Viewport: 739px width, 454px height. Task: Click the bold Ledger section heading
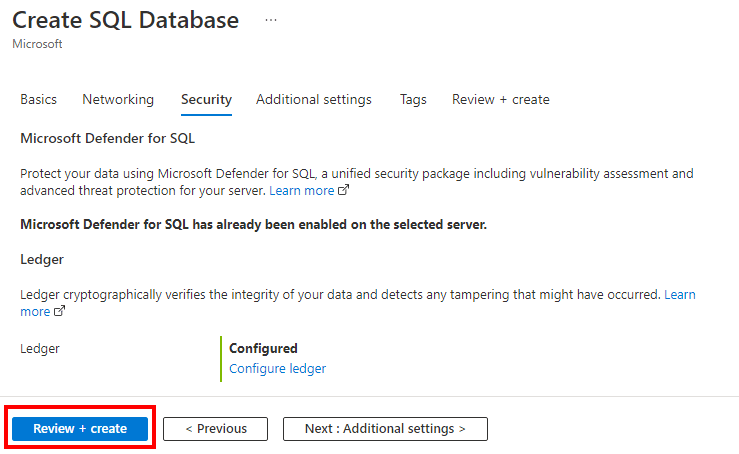click(42, 260)
